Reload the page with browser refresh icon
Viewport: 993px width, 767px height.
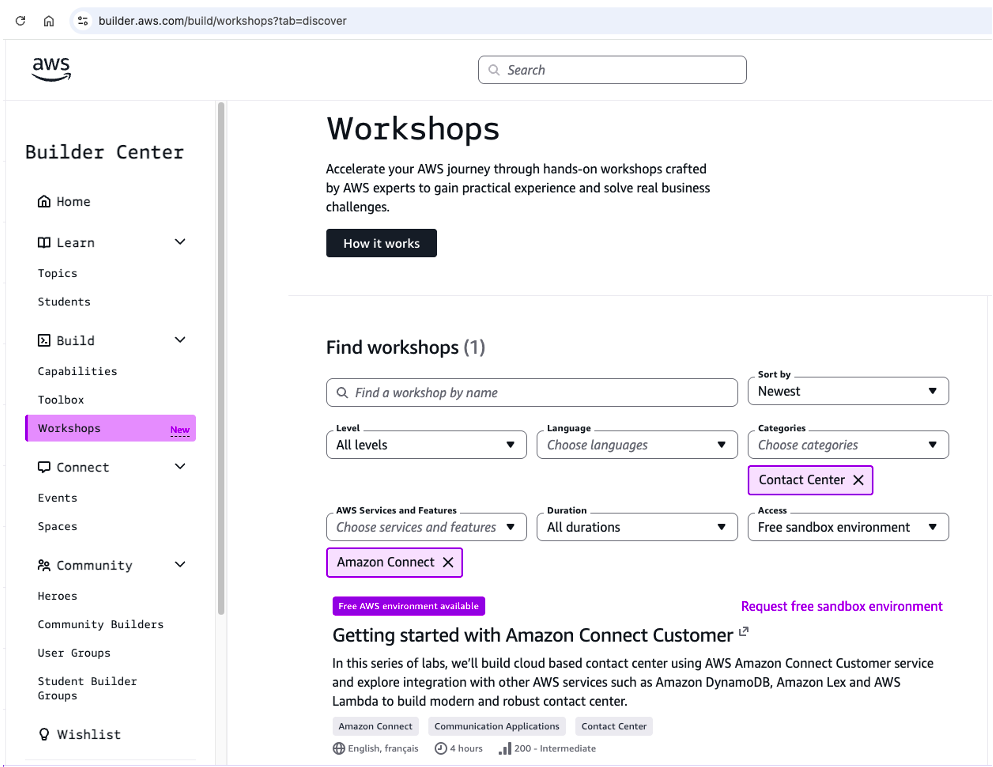(20, 21)
